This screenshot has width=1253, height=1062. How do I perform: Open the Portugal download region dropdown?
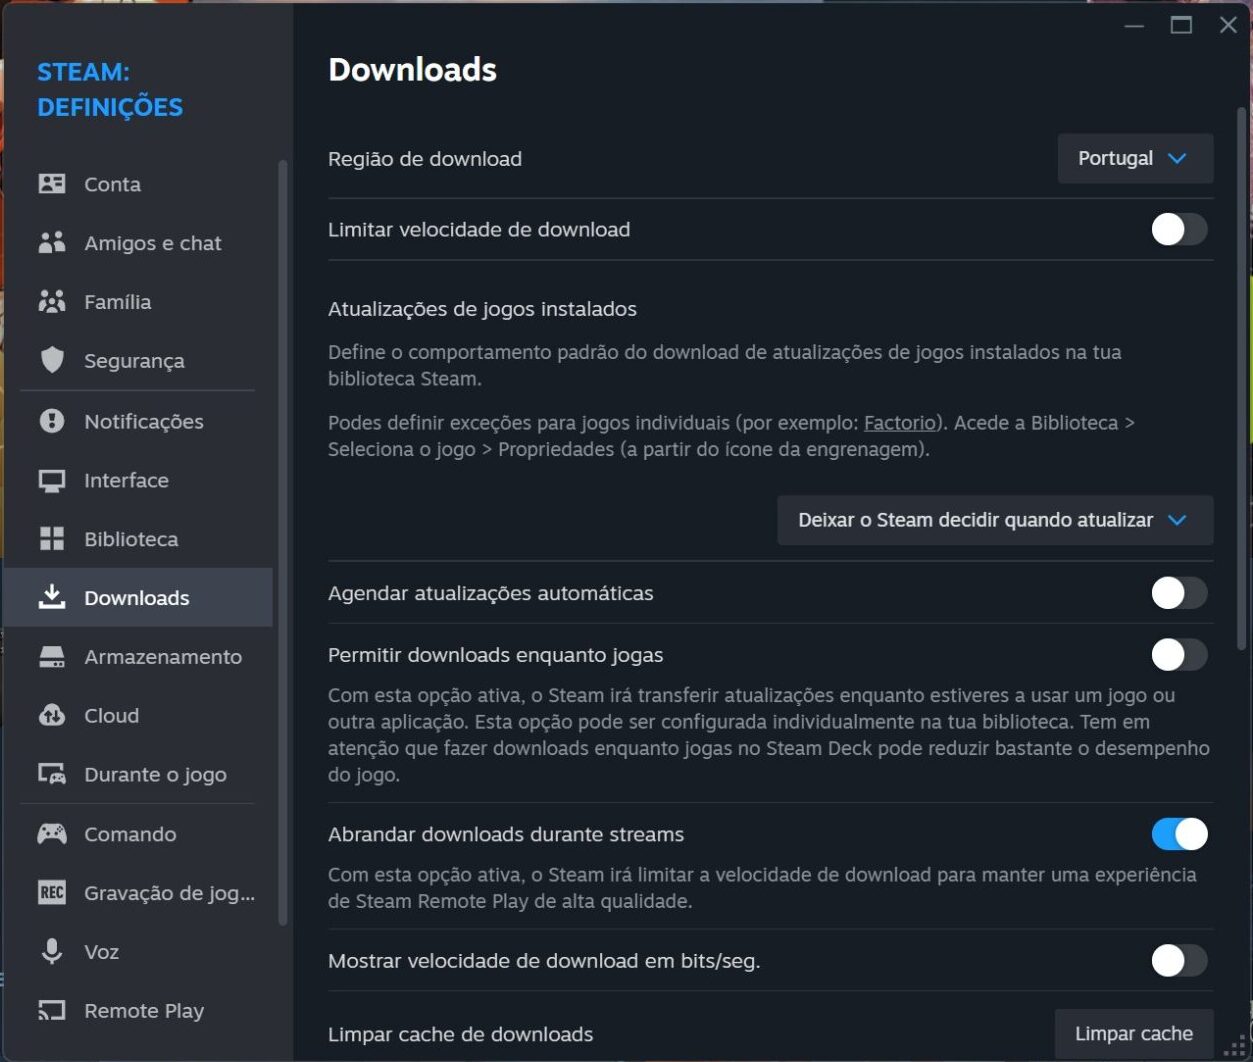pos(1134,159)
